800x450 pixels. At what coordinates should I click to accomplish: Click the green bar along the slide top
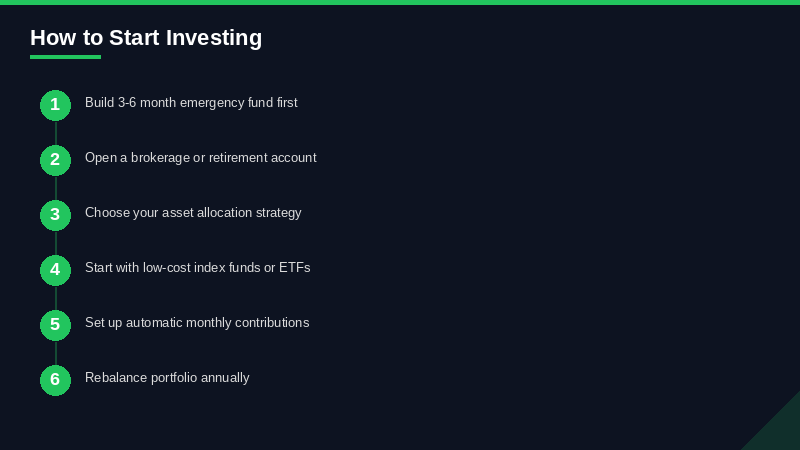coord(400,2)
